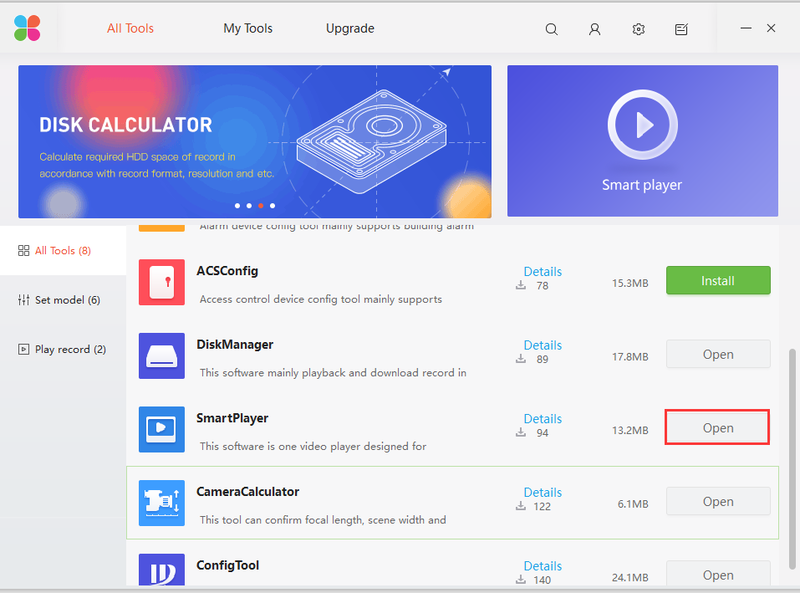Click DiskManager's playback description text
This screenshot has height=593, width=800.
333,373
